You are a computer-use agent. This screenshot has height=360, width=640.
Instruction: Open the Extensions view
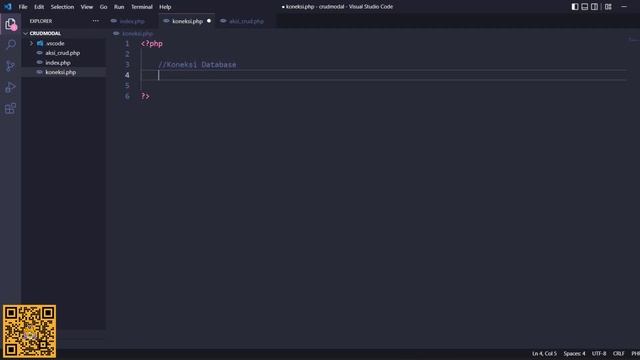coord(11,109)
